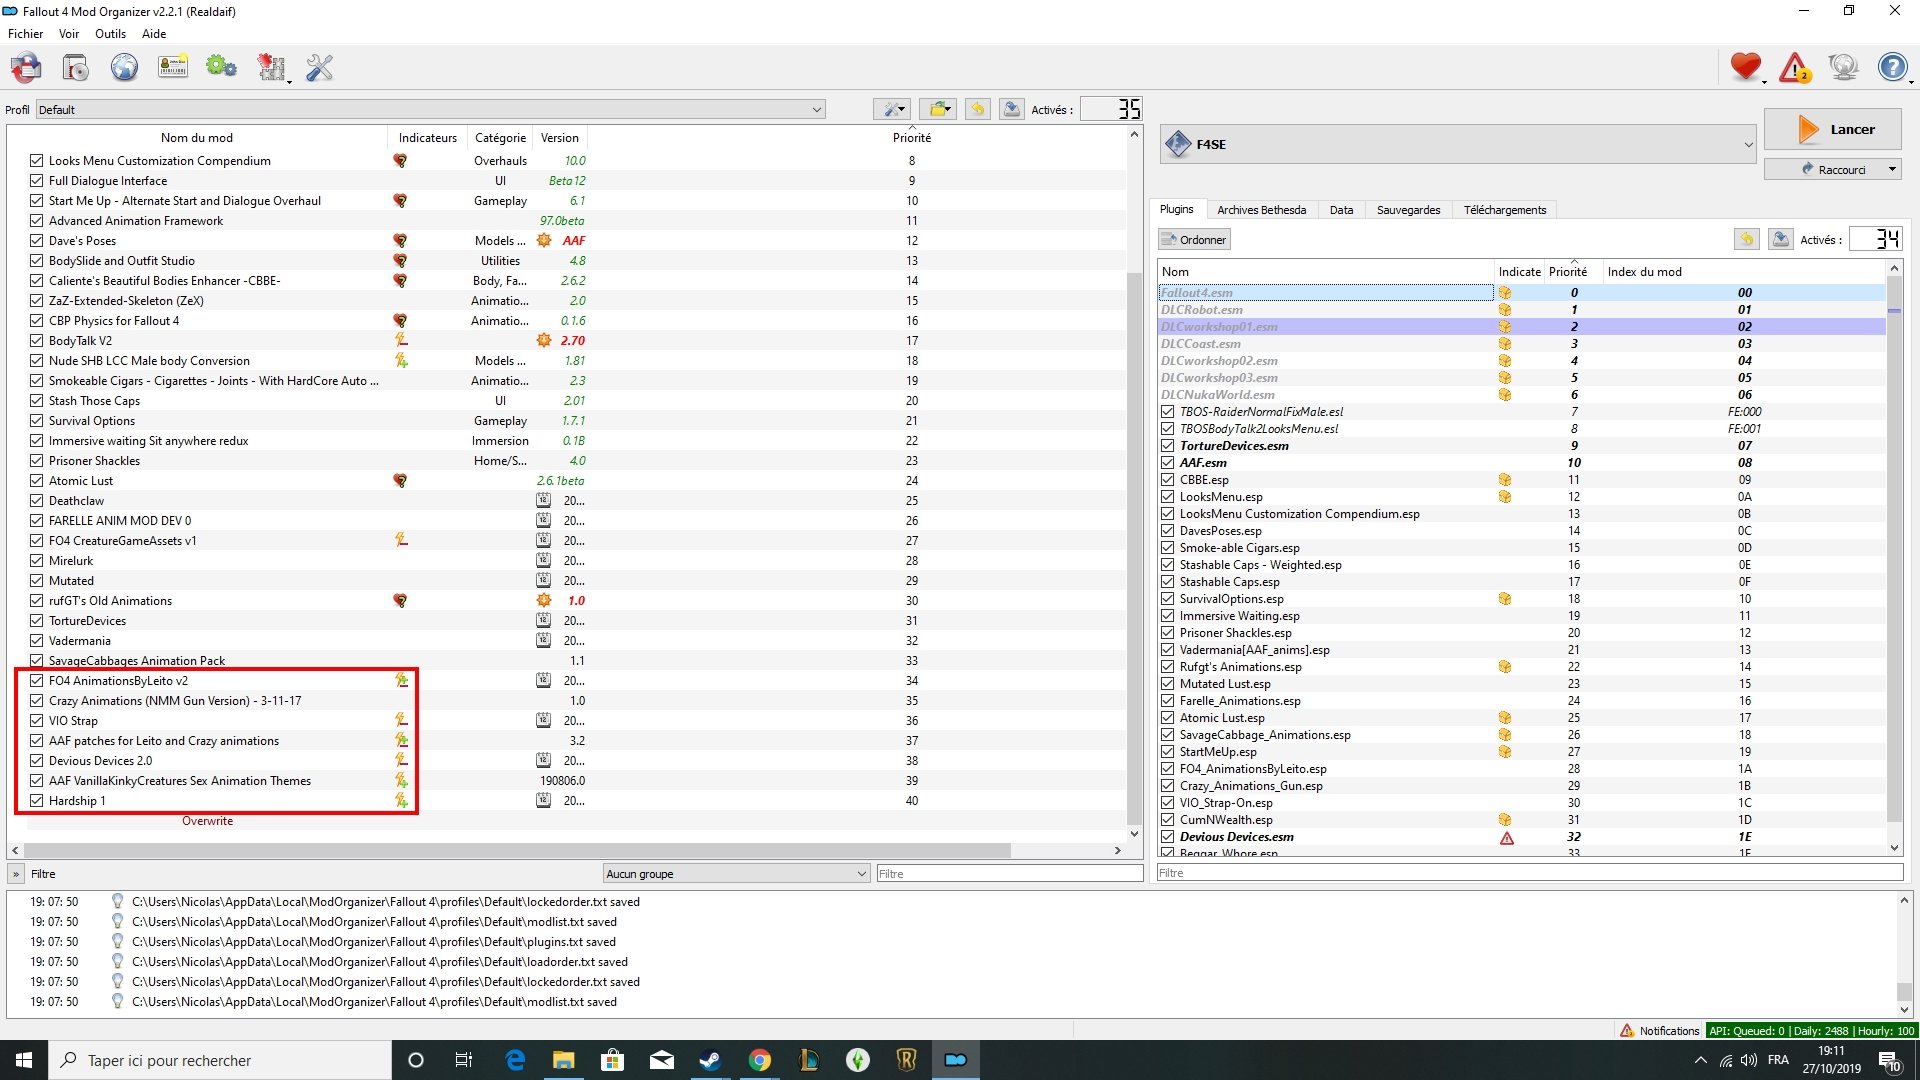
Task: Expand the Raccourci shortcut dropdown
Action: 1892,169
